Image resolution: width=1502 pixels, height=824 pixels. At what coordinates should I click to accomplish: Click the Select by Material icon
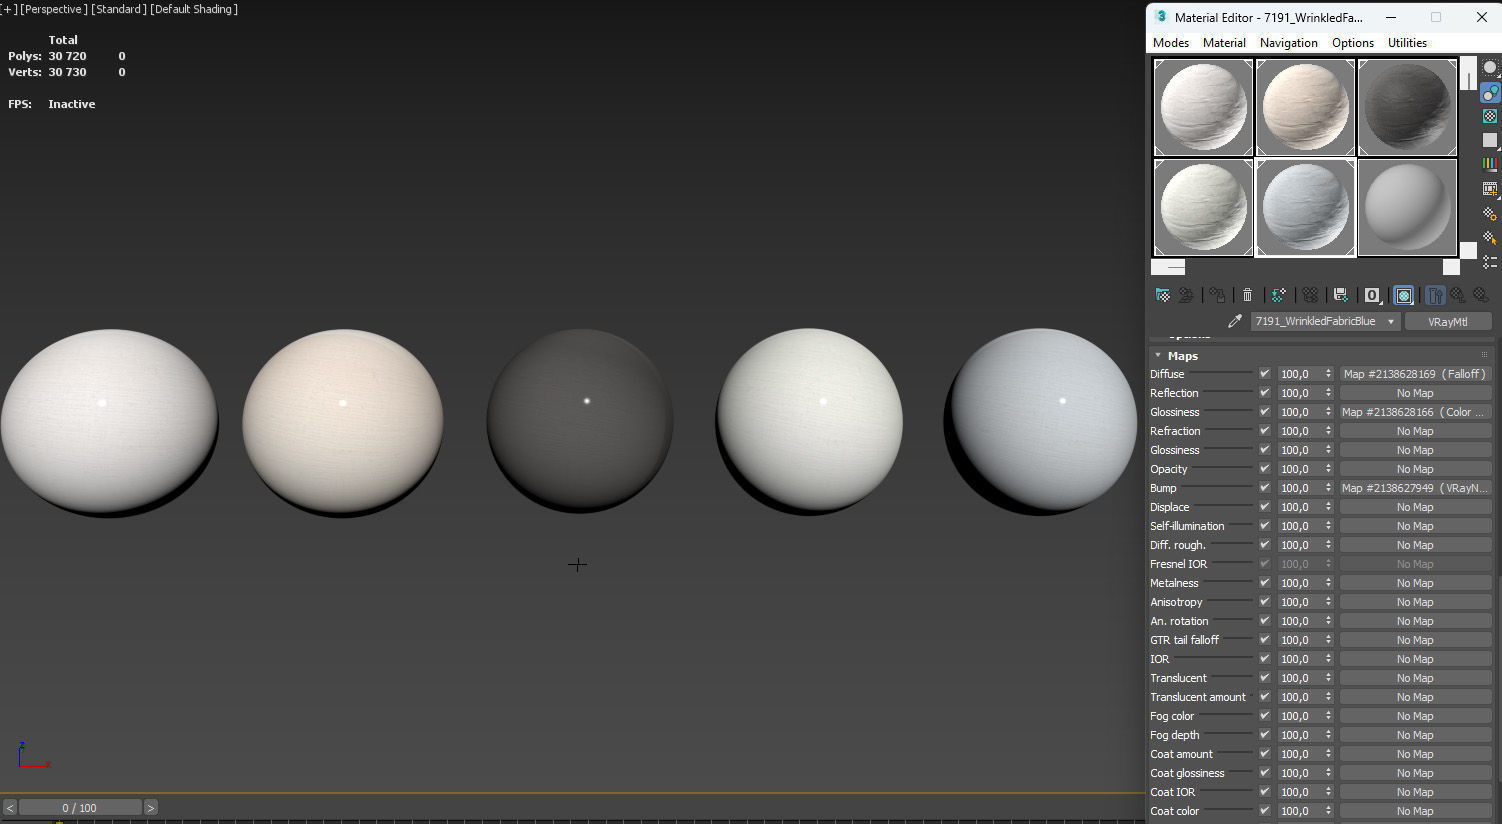(1490, 237)
